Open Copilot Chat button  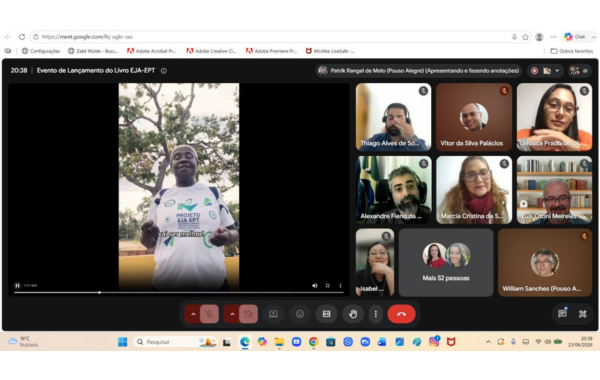(x=575, y=37)
